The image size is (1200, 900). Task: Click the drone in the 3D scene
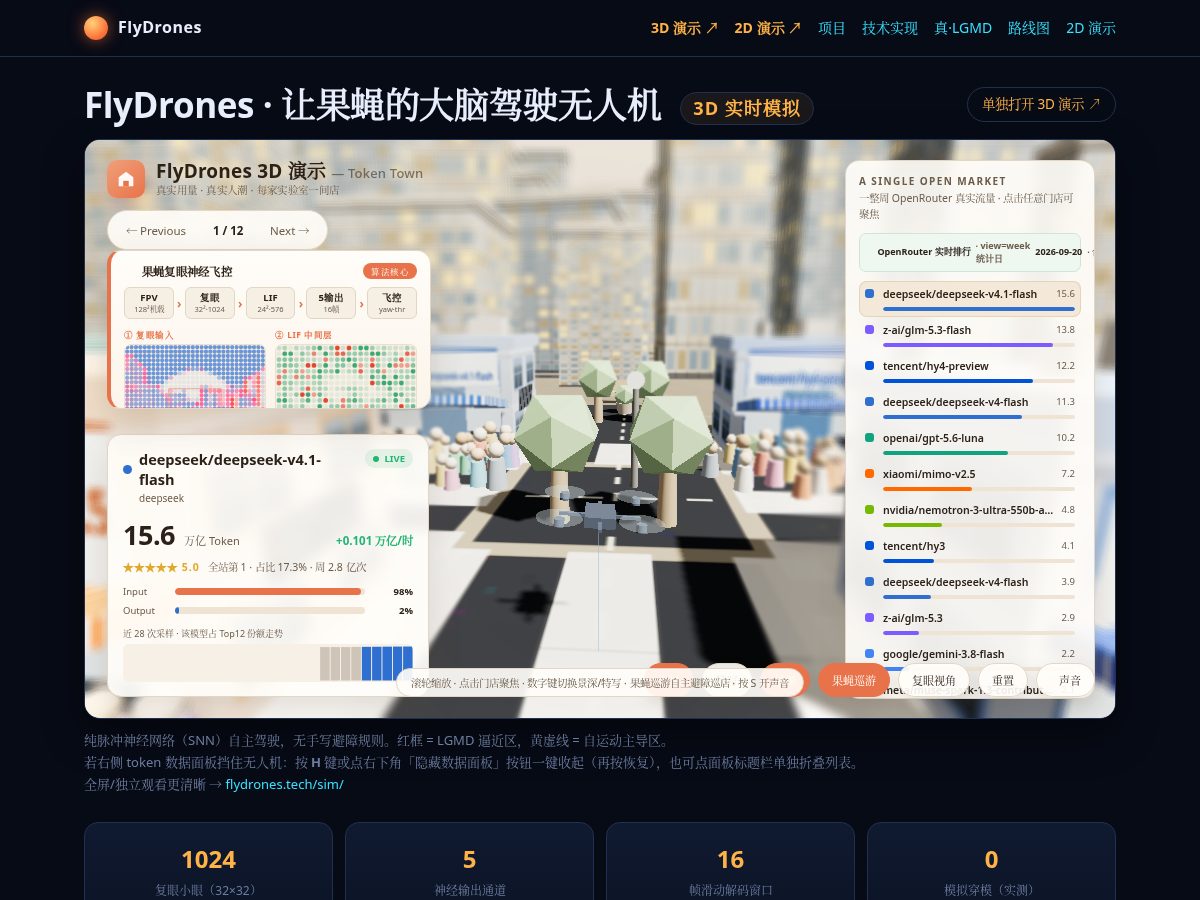(598, 514)
